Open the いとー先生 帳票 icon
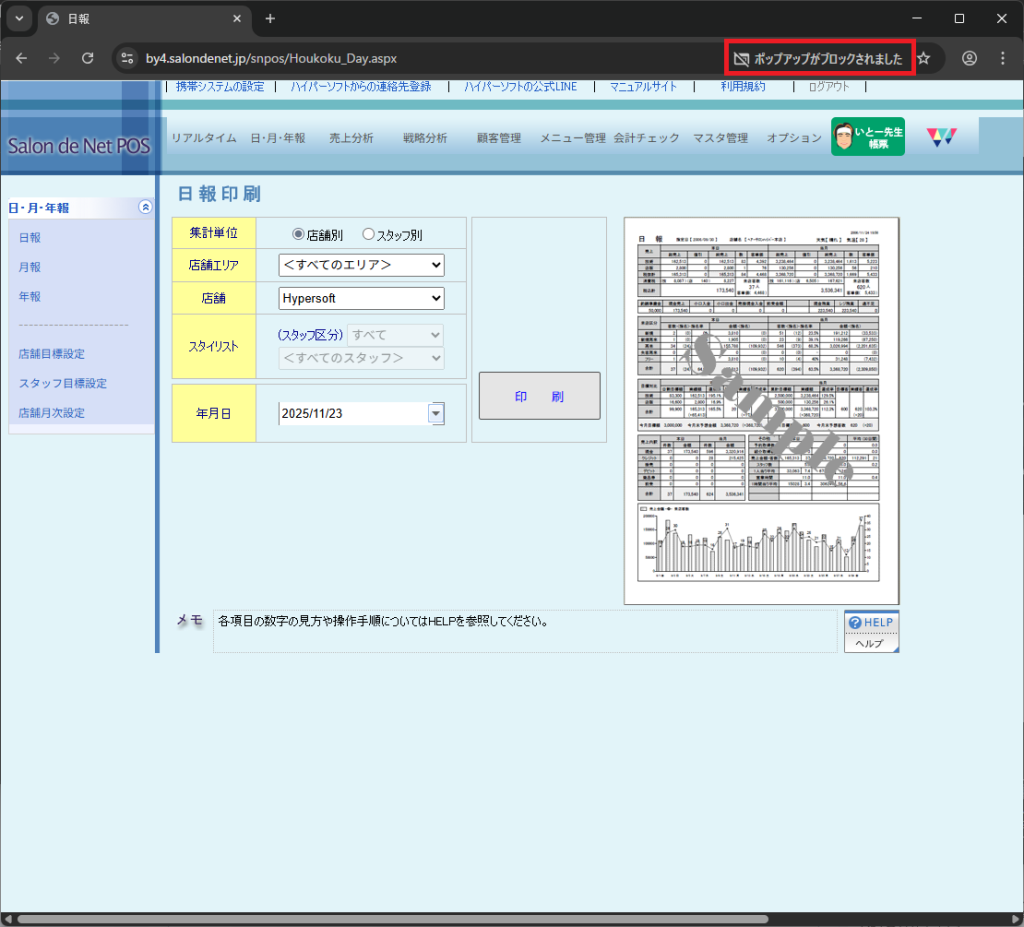 pos(867,137)
